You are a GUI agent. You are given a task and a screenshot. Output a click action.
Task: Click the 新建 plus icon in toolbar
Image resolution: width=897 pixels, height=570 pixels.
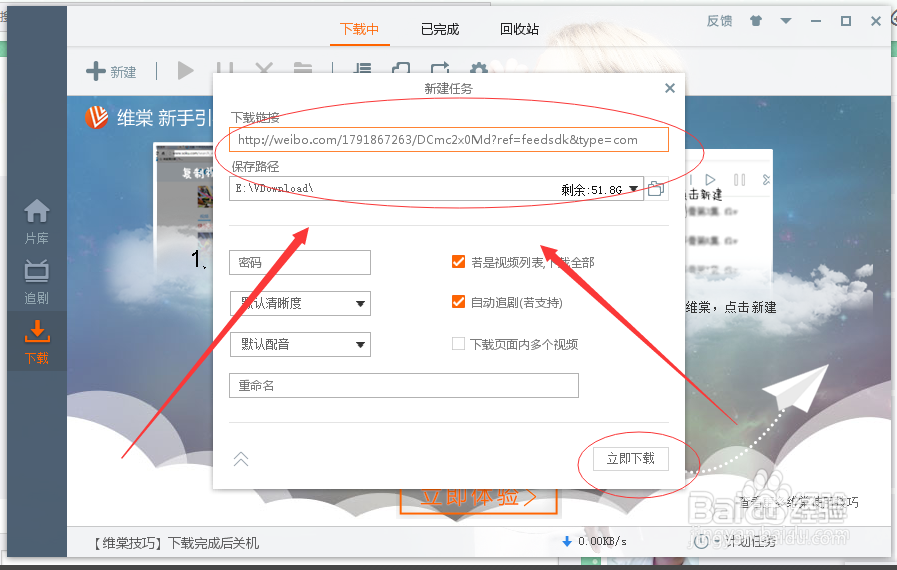(96, 72)
